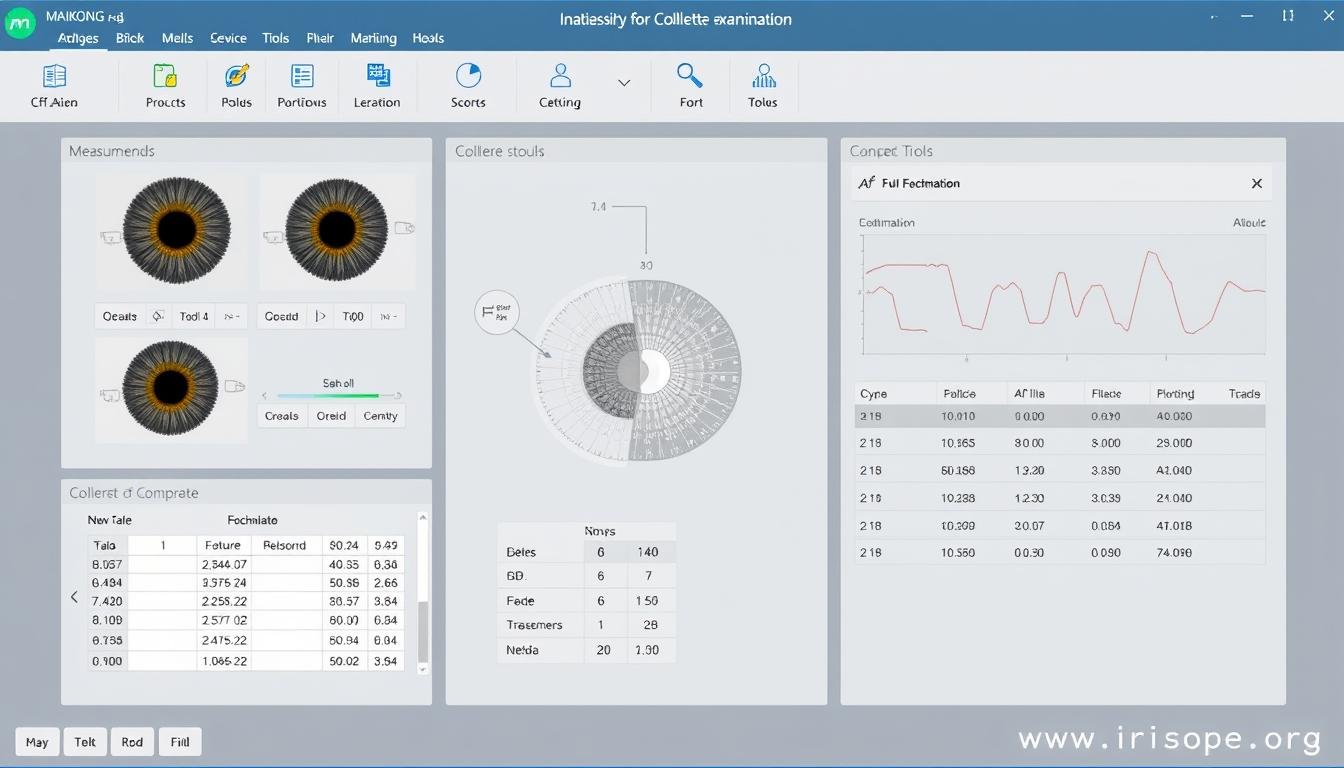Open the Cevice menu
Image resolution: width=1344 pixels, height=768 pixels.
pyautogui.click(x=228, y=38)
